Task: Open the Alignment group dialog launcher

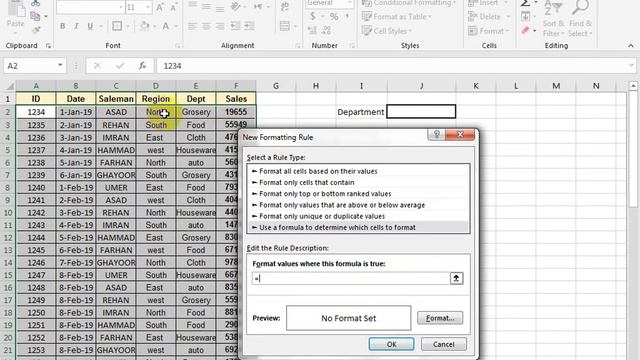Action: [x=298, y=46]
